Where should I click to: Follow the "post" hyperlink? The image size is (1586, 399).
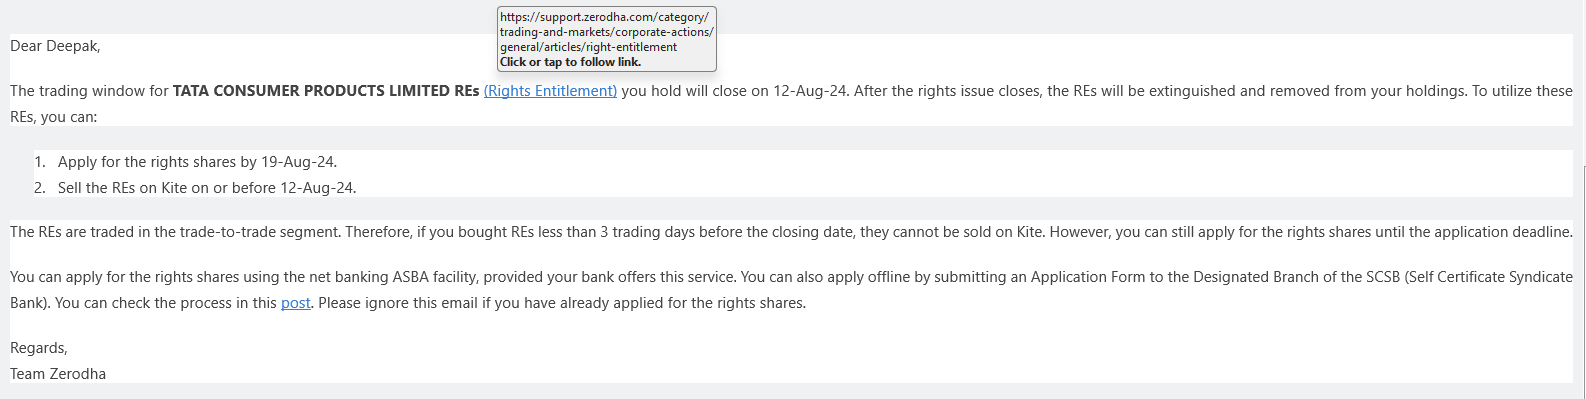(295, 303)
